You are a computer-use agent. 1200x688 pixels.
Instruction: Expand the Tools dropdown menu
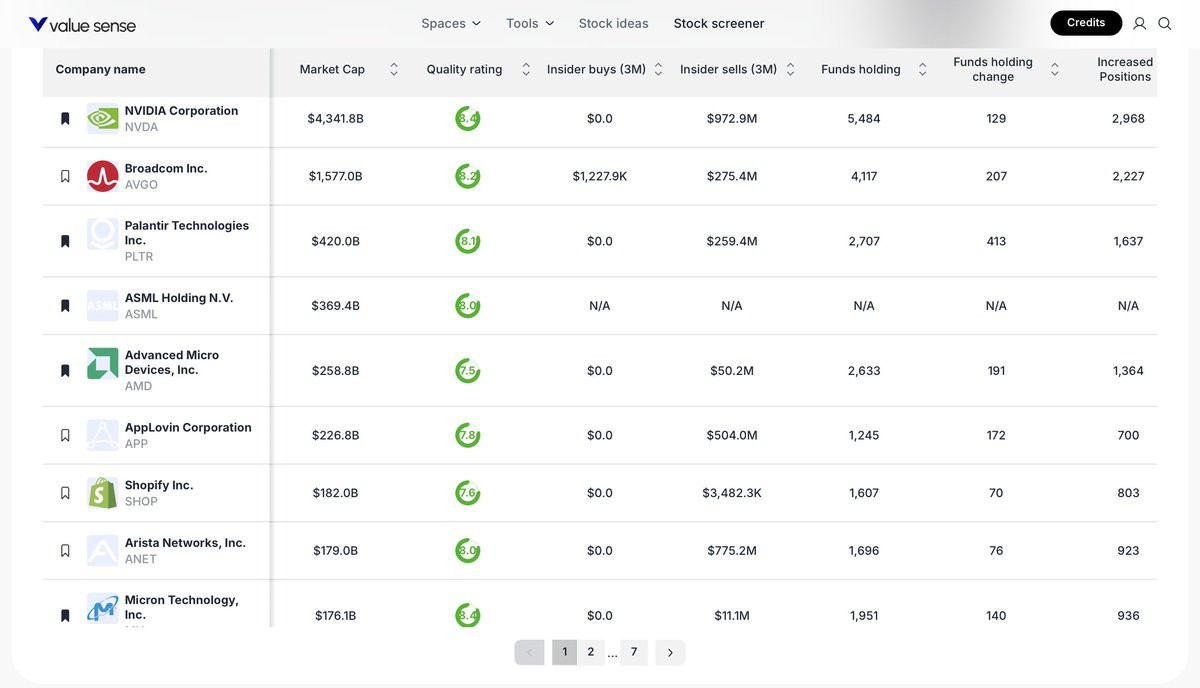(x=530, y=23)
